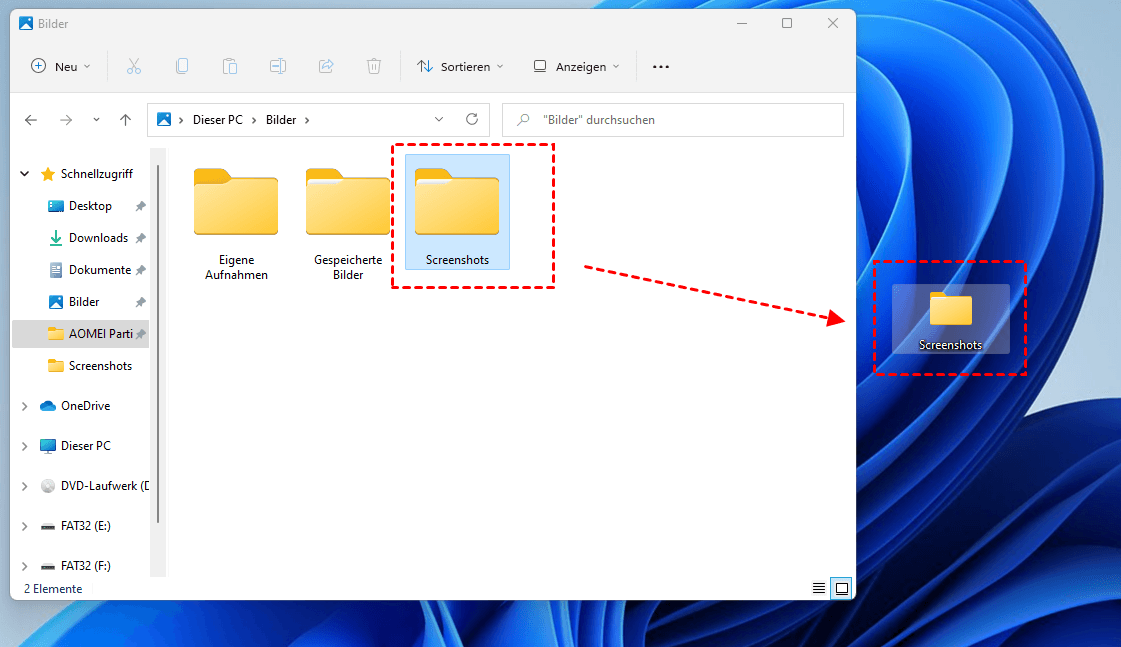
Task: Click the pin icon beside Dokumente
Action: [x=141, y=270]
